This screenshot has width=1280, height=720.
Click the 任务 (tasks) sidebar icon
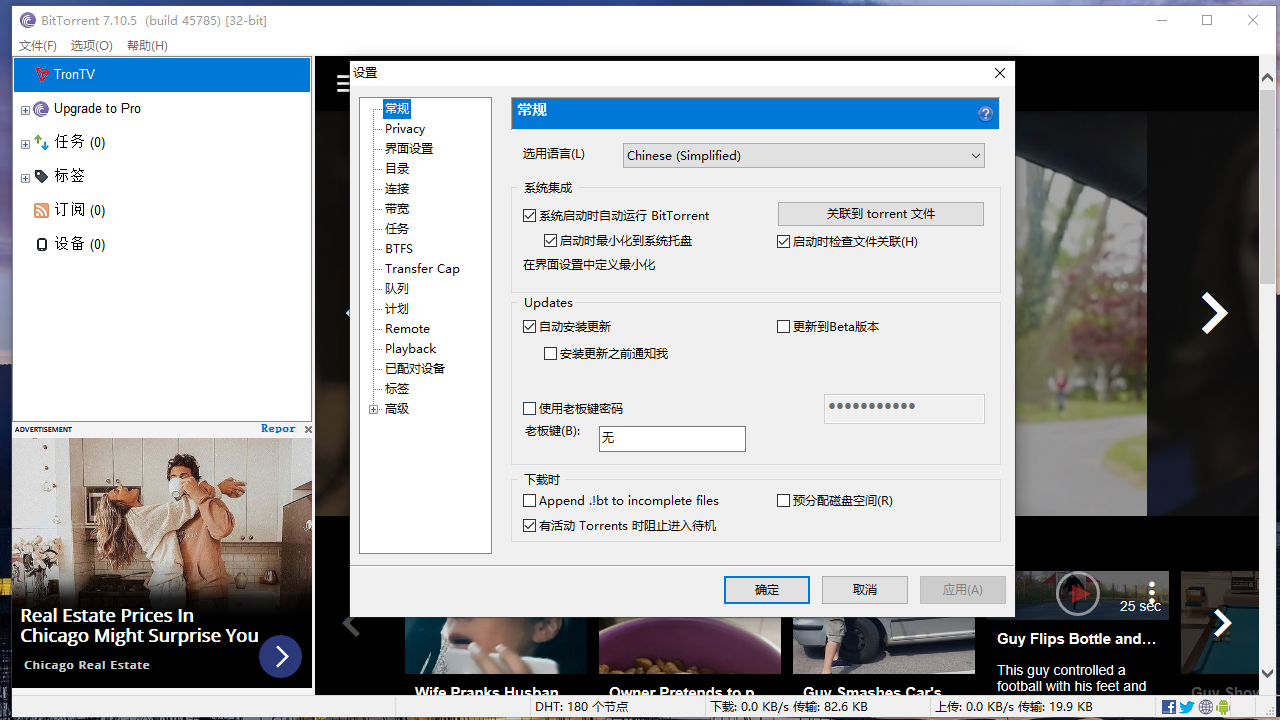point(41,142)
